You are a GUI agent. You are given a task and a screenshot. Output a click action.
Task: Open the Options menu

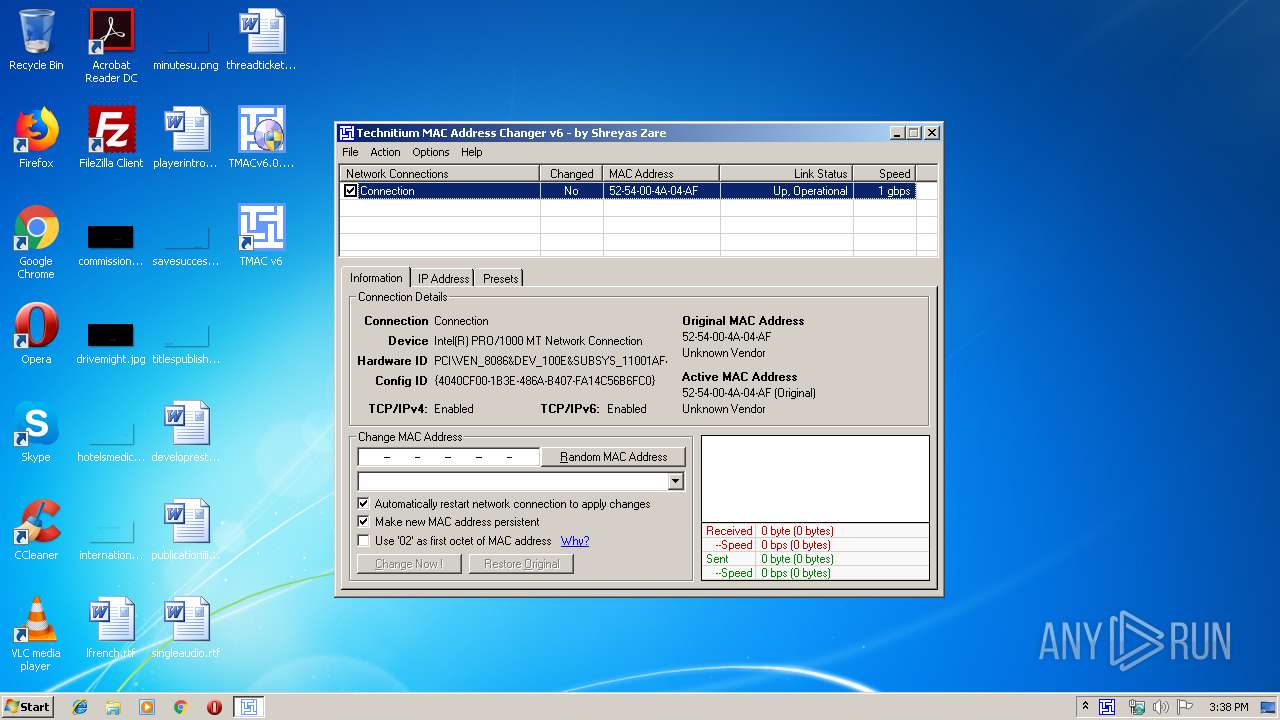tap(431, 152)
